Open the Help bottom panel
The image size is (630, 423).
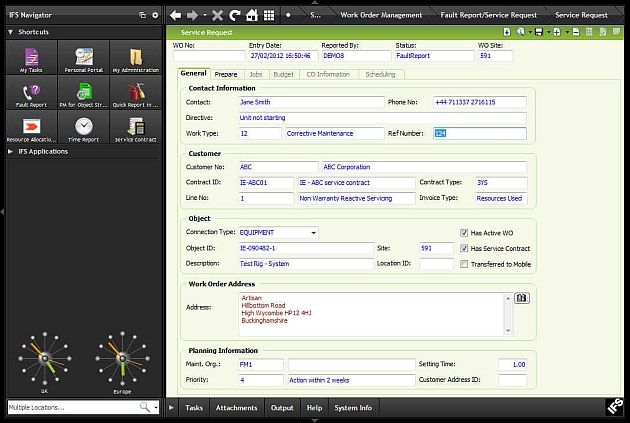[314, 408]
